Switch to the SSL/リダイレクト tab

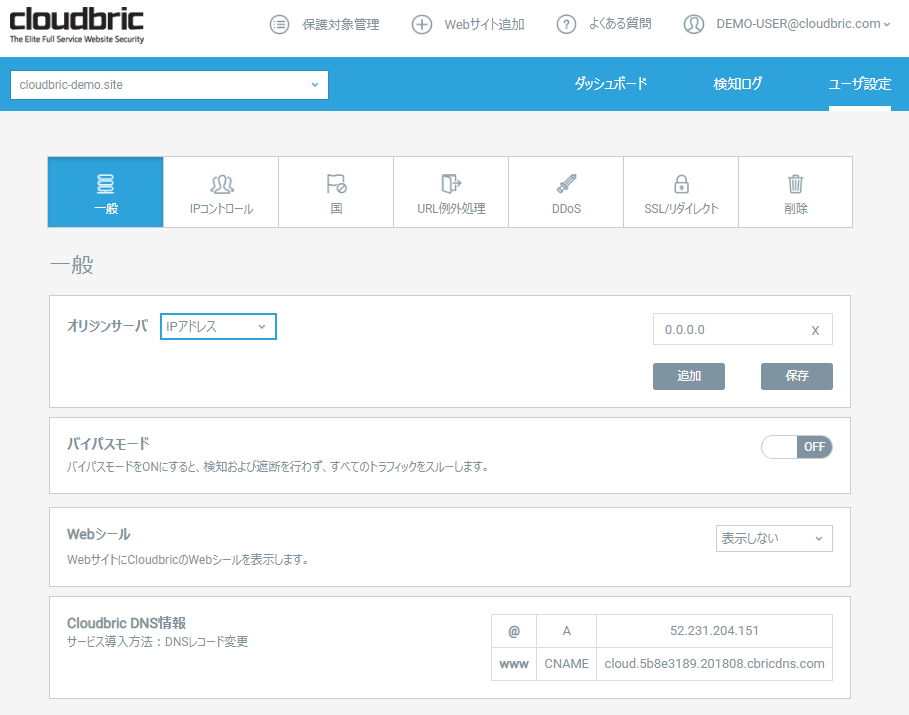681,192
